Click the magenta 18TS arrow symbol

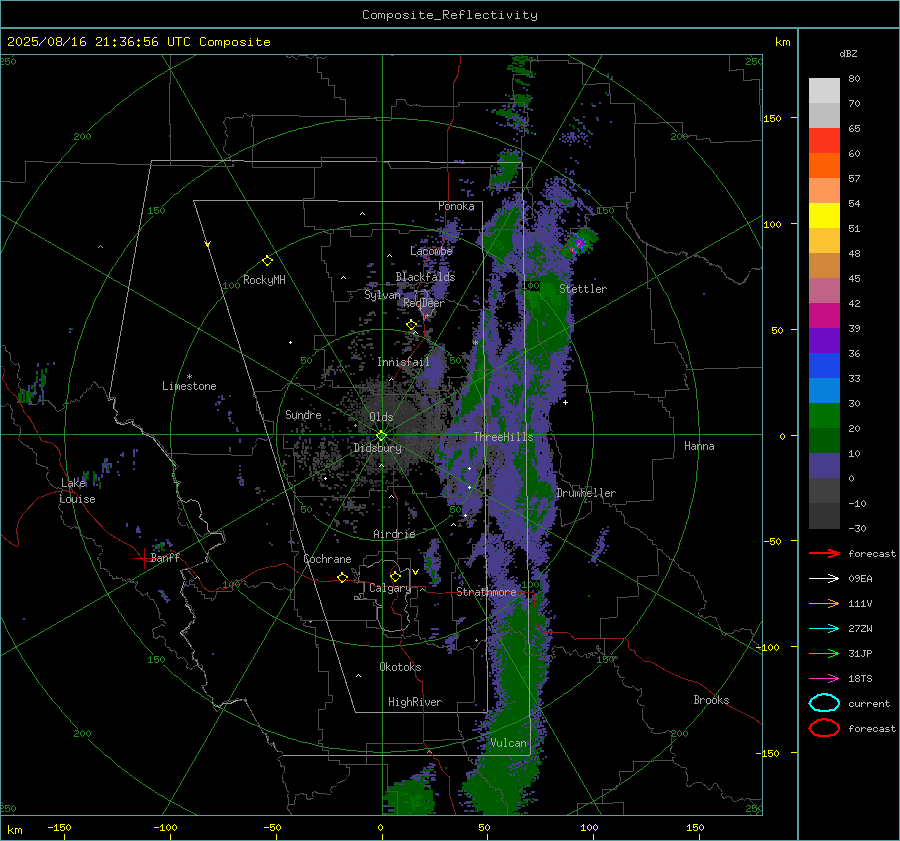point(824,679)
